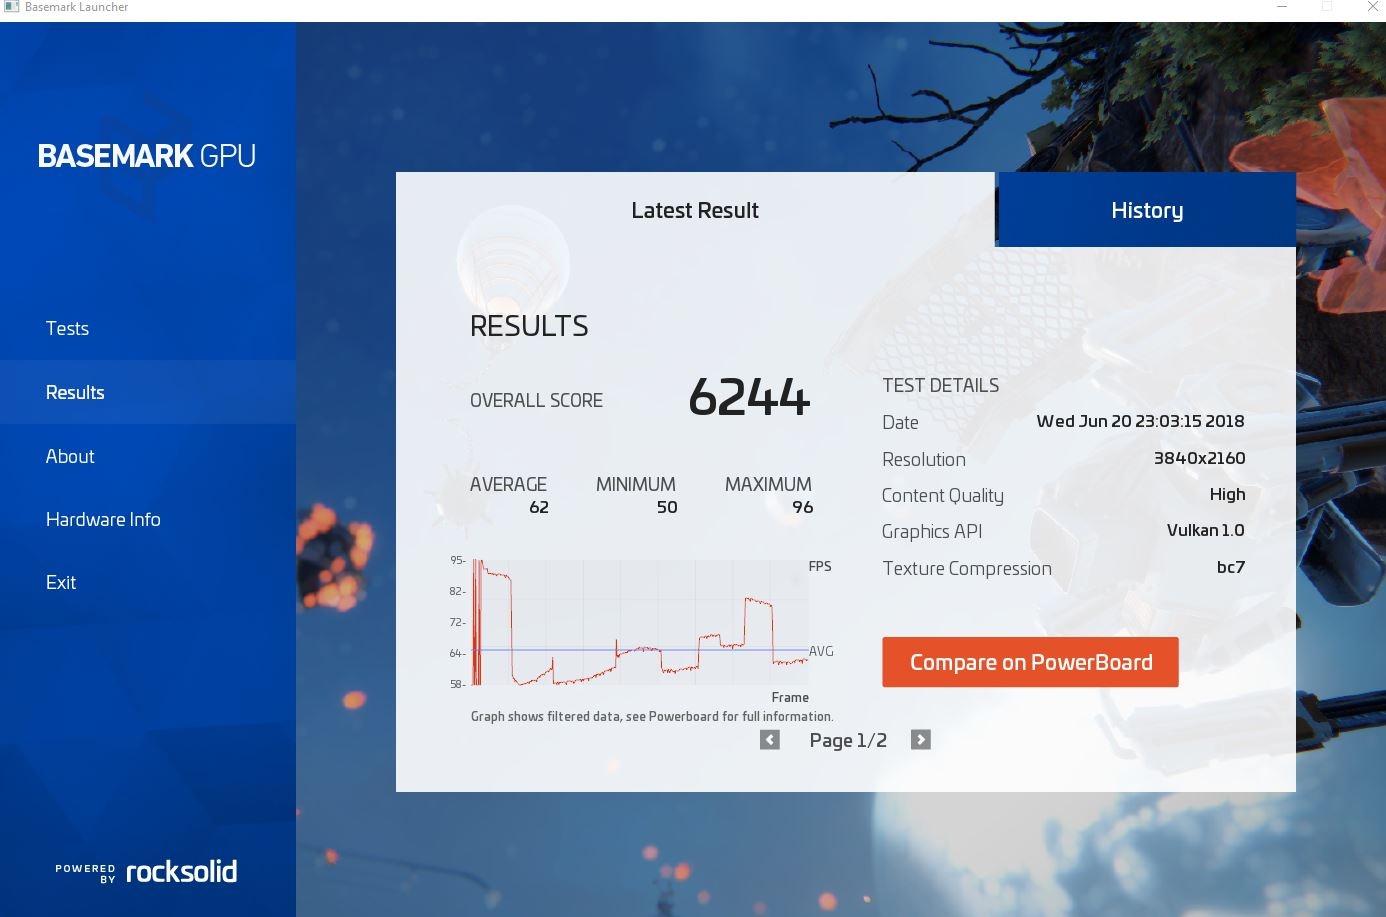
Task: Click the Basemark GPU logo
Action: 147,156
